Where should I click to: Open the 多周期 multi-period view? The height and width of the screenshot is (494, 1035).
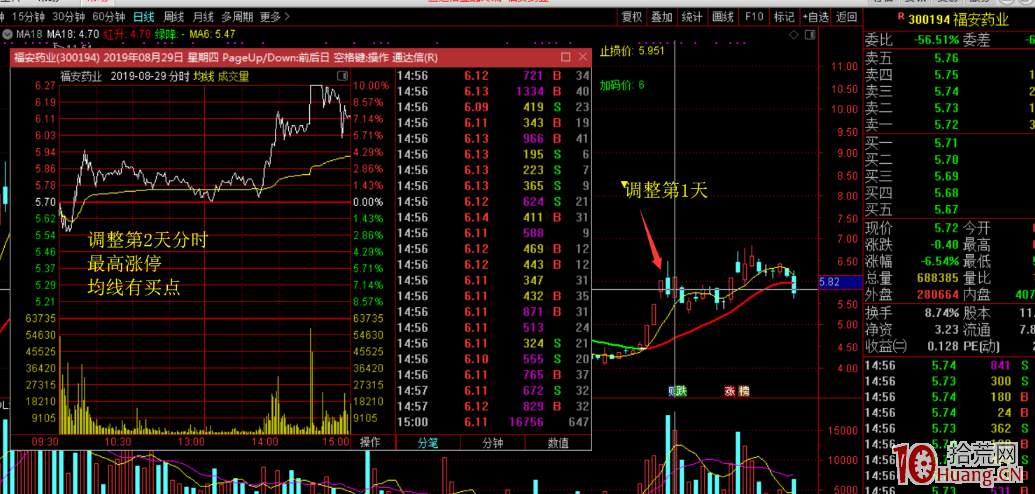tap(237, 17)
